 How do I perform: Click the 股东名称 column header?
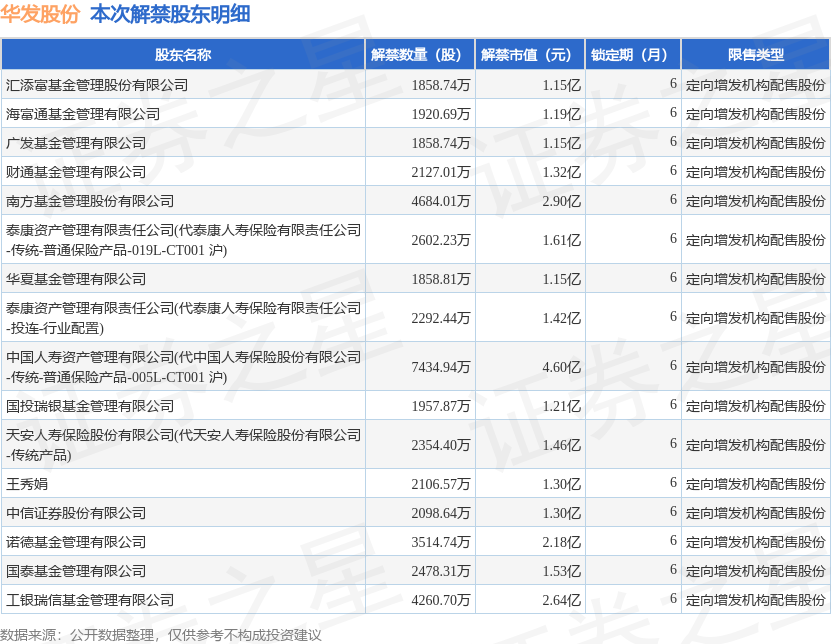pos(183,55)
